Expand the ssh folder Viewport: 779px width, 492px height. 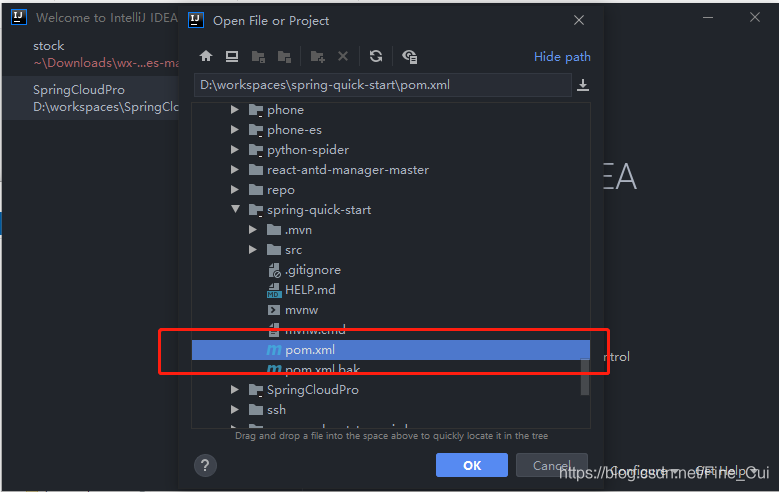pyautogui.click(x=234, y=410)
